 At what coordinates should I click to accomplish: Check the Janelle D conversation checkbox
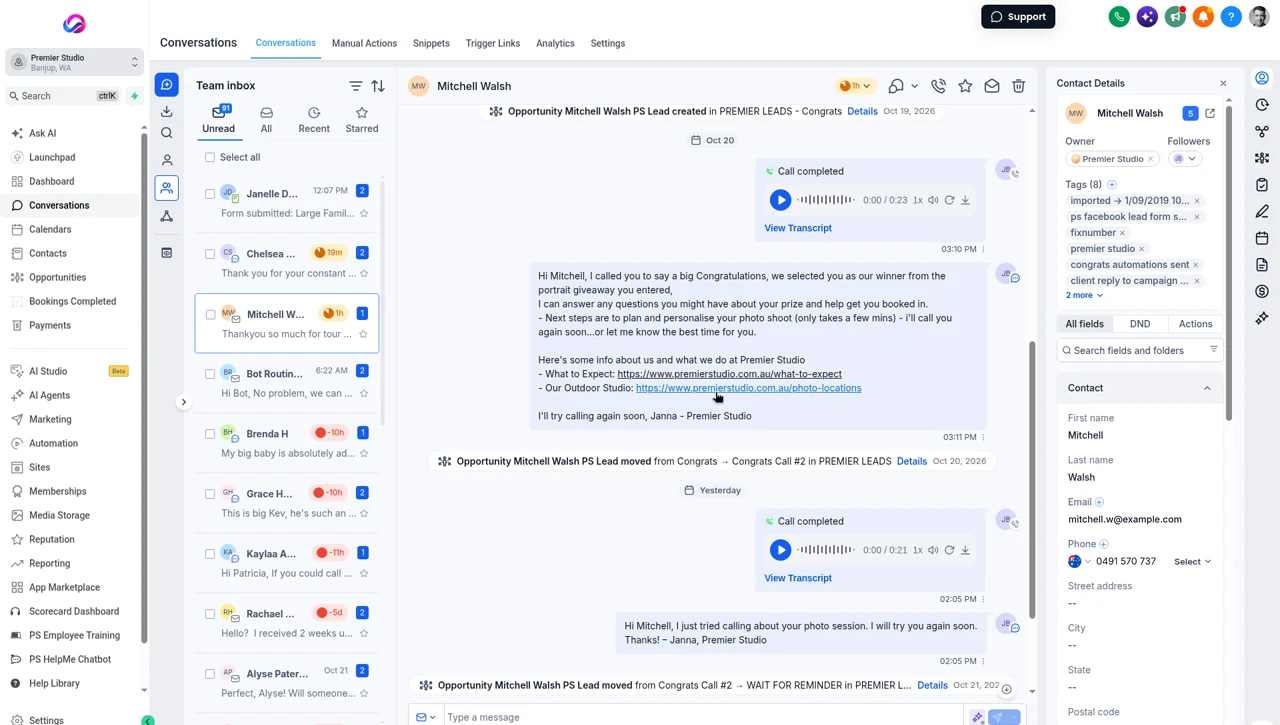tap(210, 194)
